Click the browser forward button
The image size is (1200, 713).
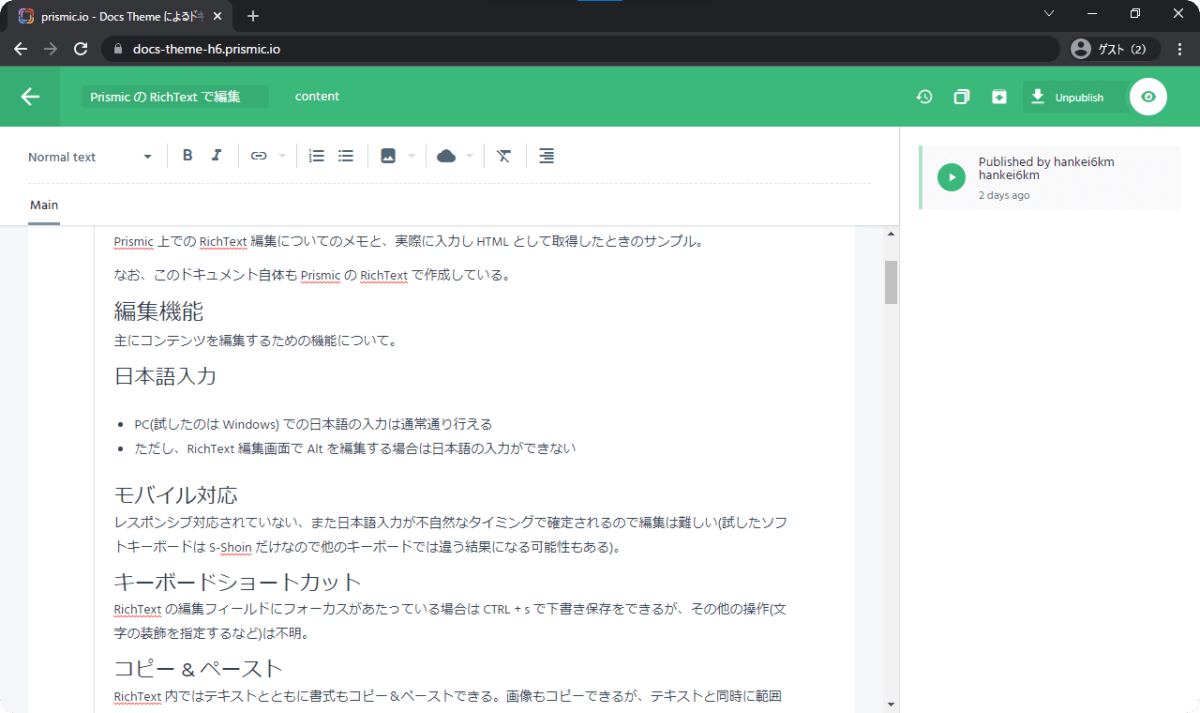51,49
